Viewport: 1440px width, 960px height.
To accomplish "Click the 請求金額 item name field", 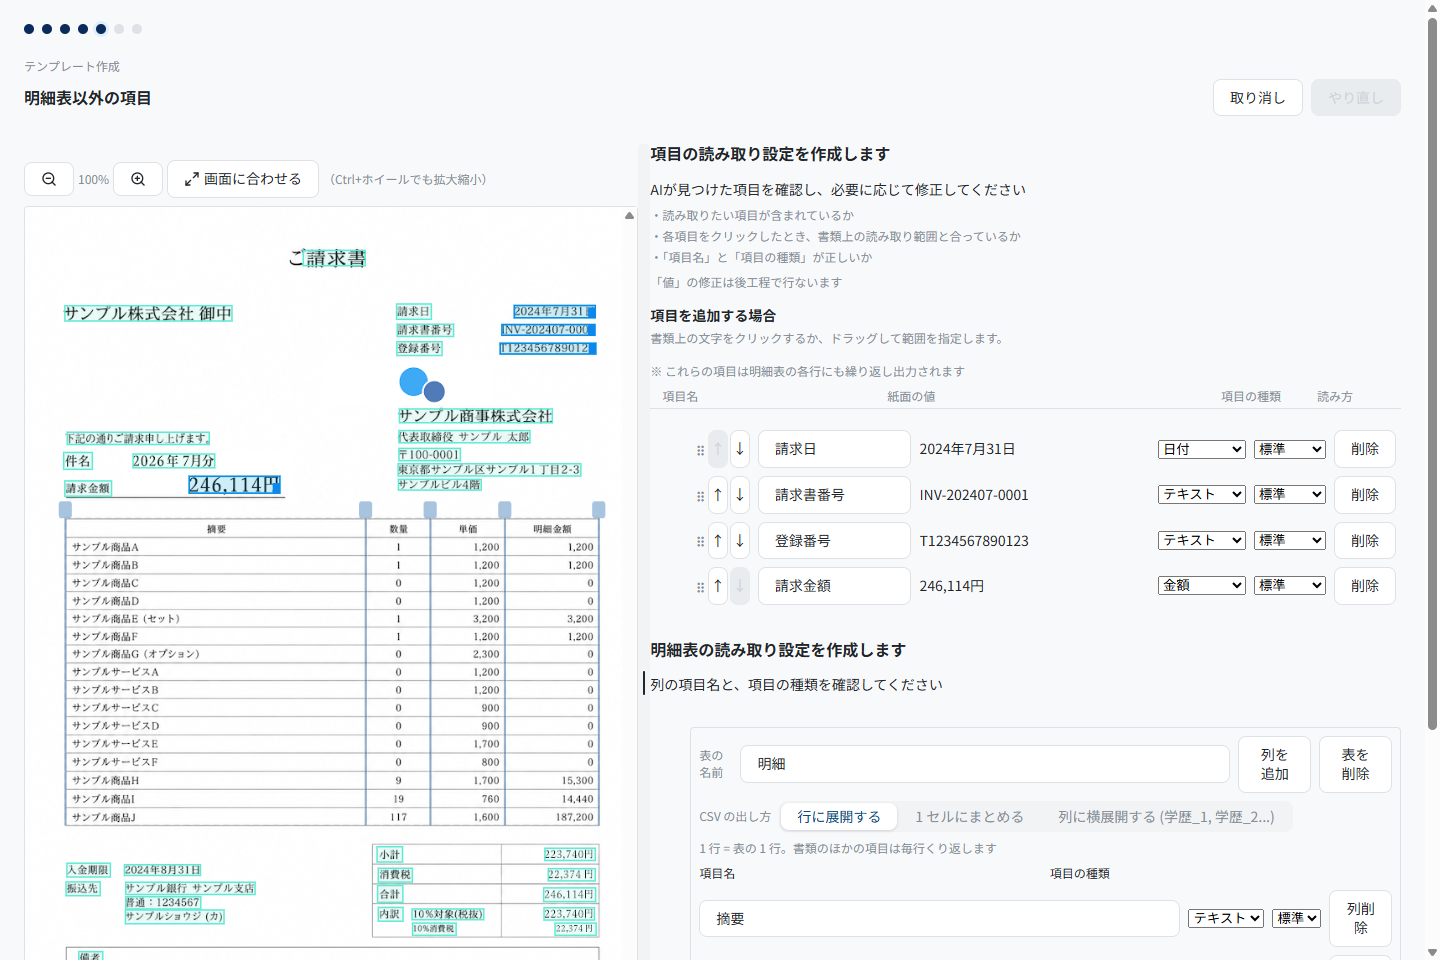I will point(834,586).
